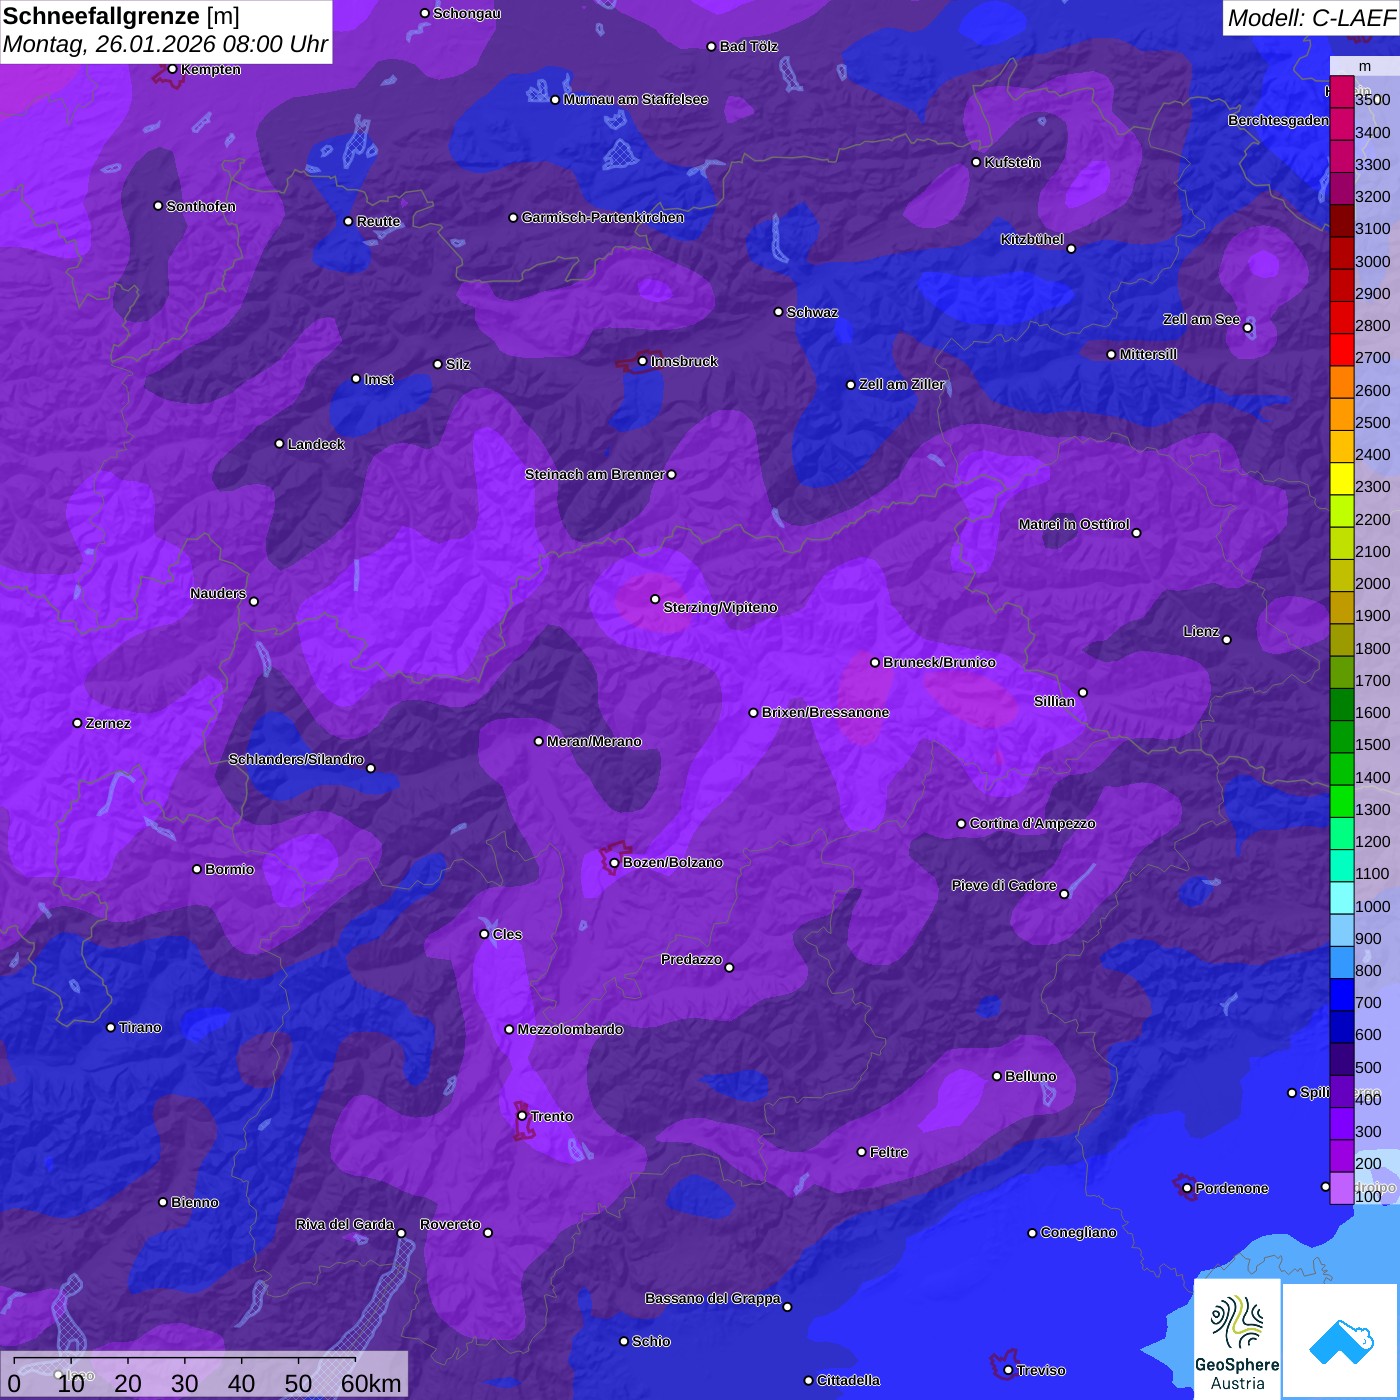Click the Conegliano city label
Viewport: 1400px width, 1400px height.
click(x=1078, y=1232)
